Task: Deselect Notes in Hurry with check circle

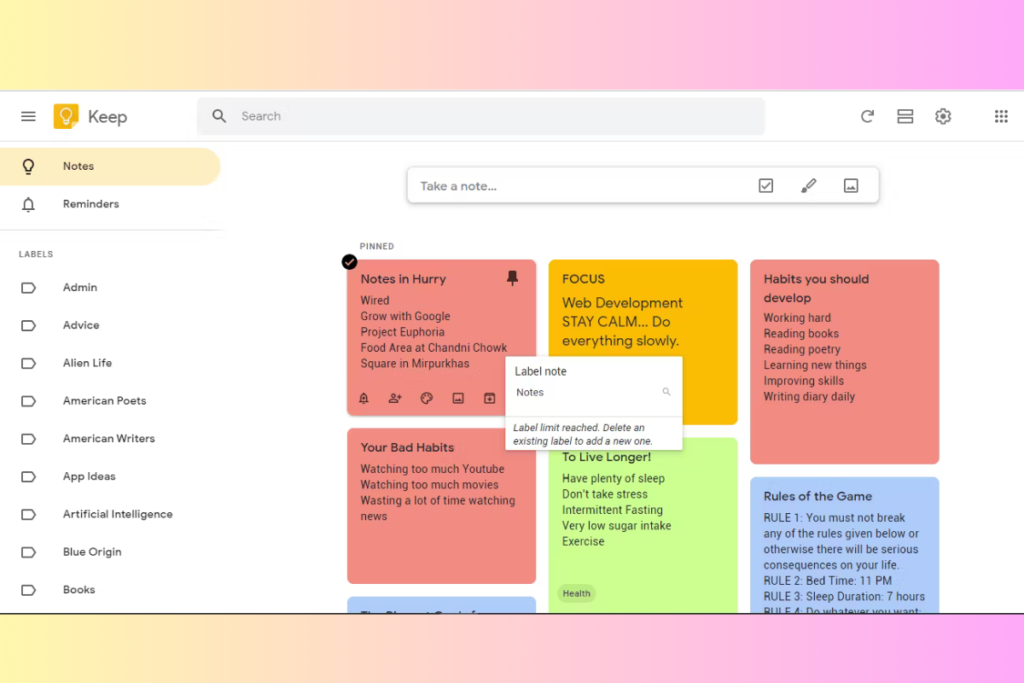Action: pos(349,262)
